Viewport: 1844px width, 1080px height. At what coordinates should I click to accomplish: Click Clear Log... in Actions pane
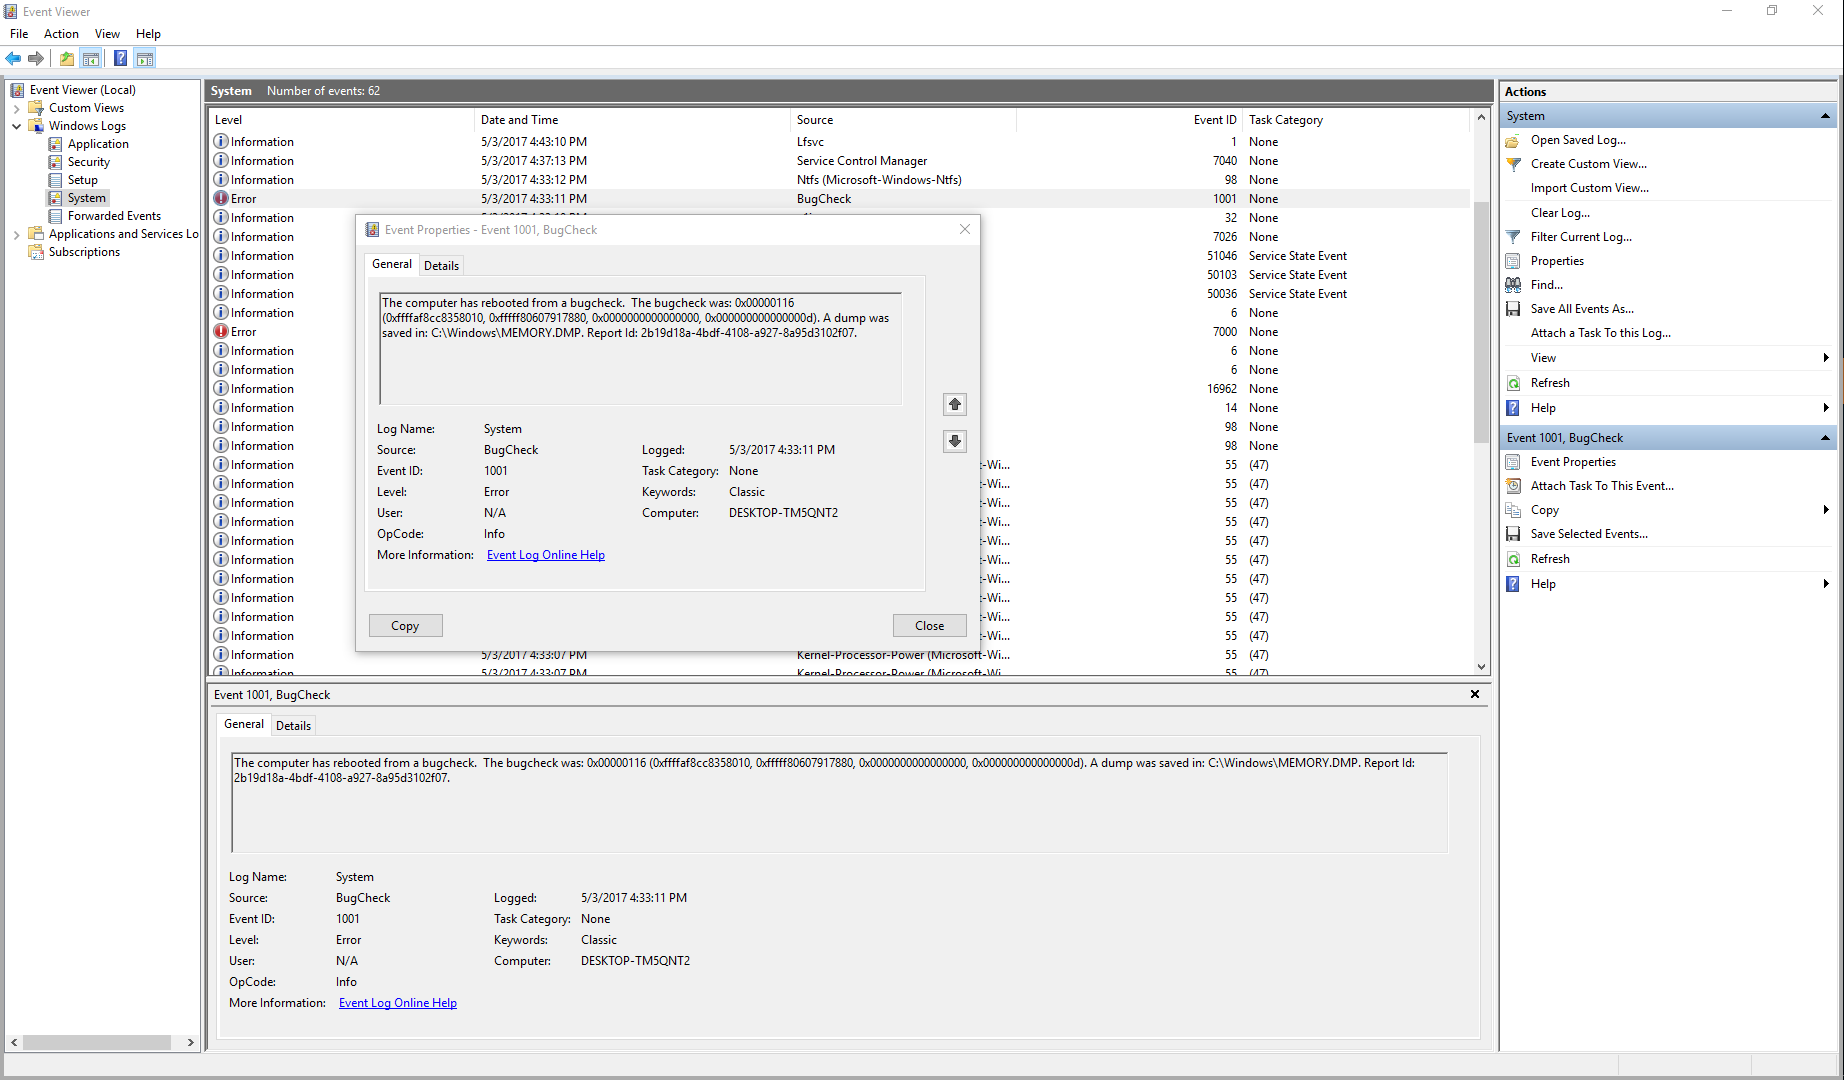pyautogui.click(x=1560, y=213)
